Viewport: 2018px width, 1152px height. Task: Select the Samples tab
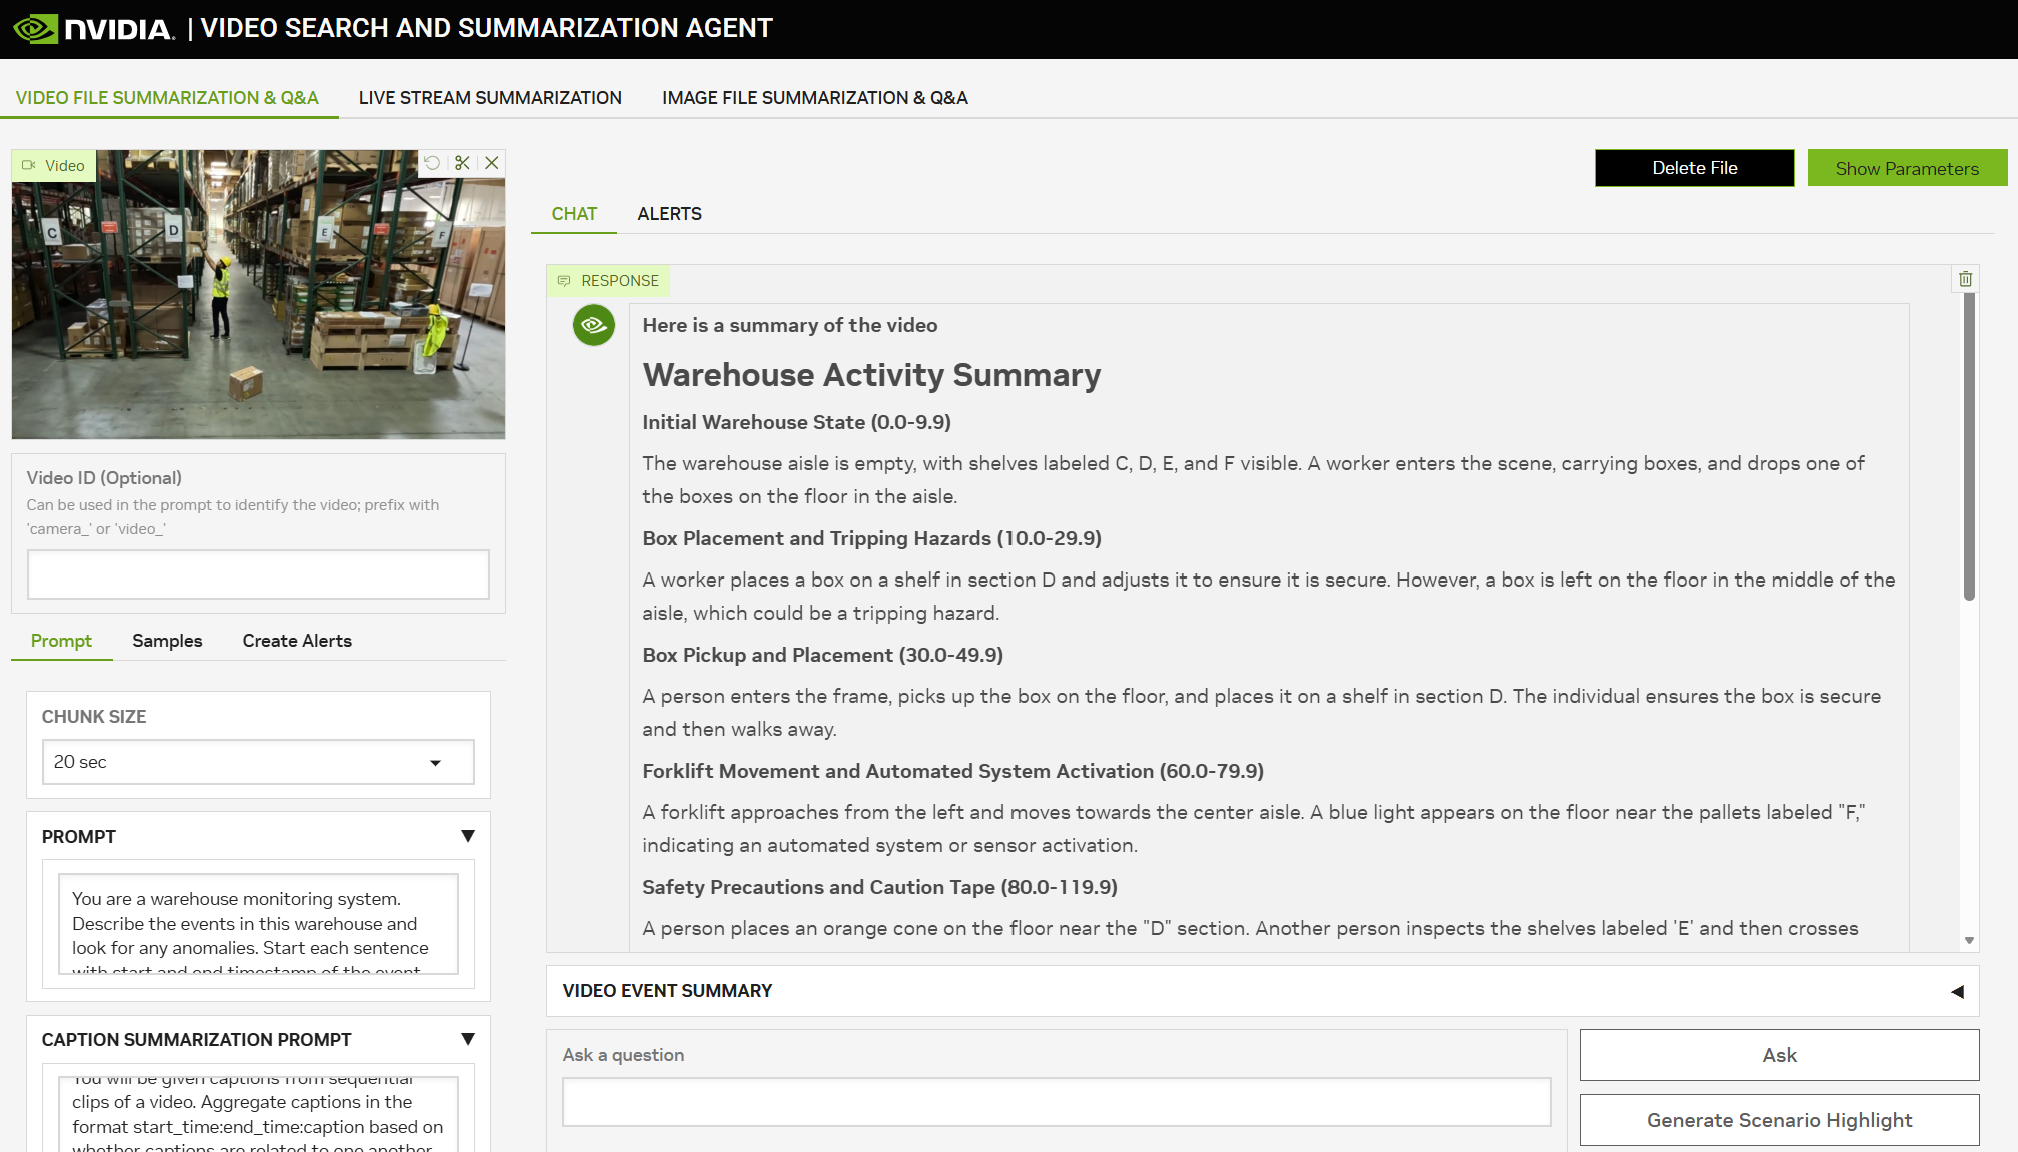(x=167, y=641)
